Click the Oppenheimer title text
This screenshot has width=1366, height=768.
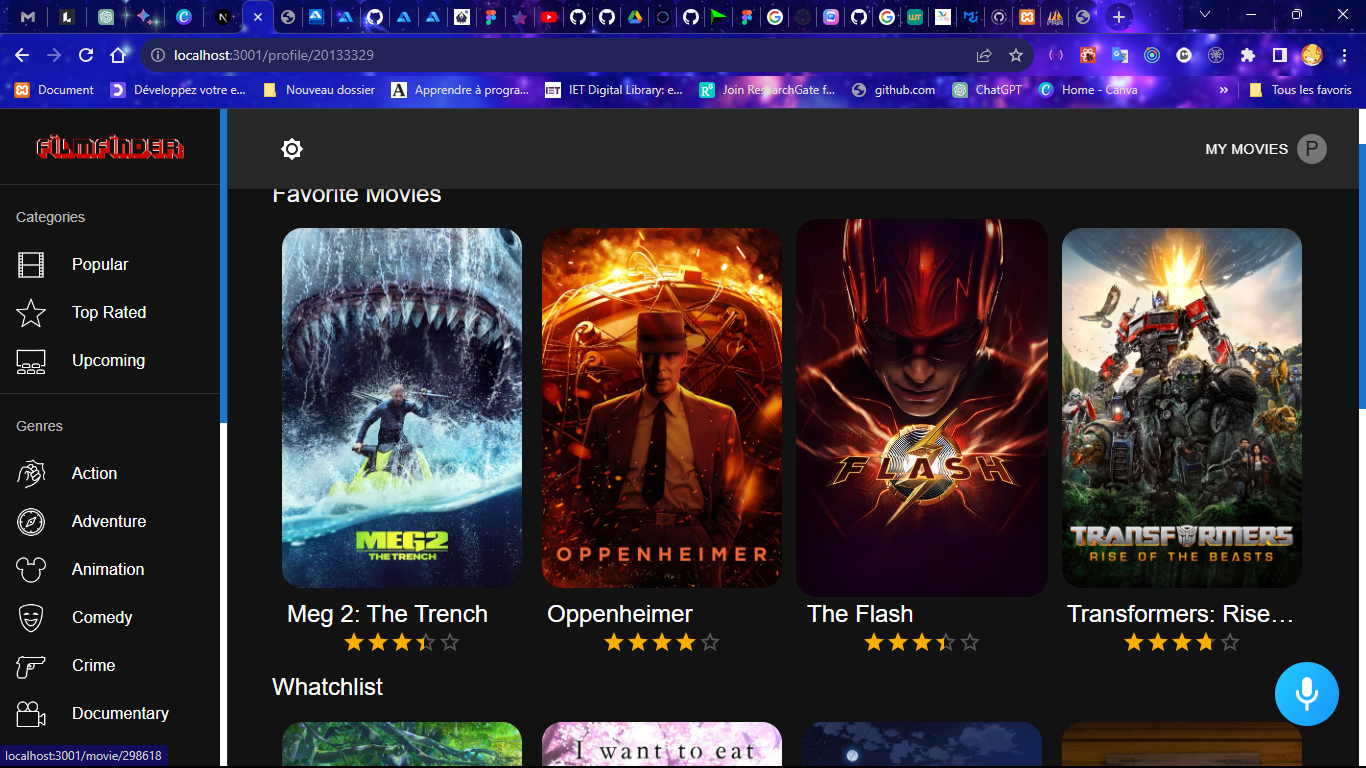pos(620,614)
